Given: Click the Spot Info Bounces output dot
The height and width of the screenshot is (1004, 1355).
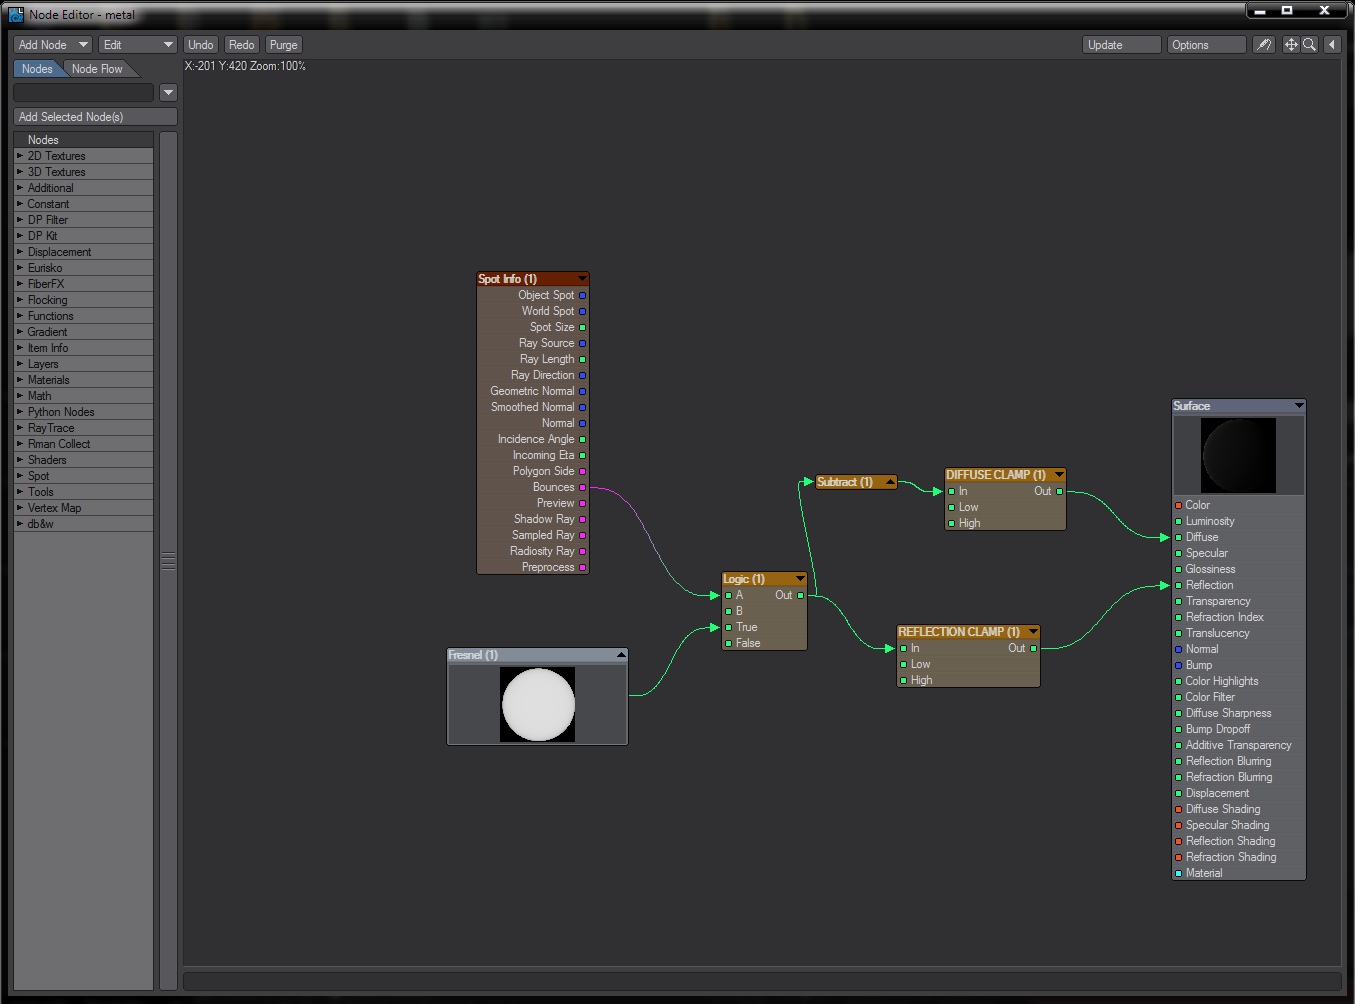Looking at the screenshot, I should (583, 487).
